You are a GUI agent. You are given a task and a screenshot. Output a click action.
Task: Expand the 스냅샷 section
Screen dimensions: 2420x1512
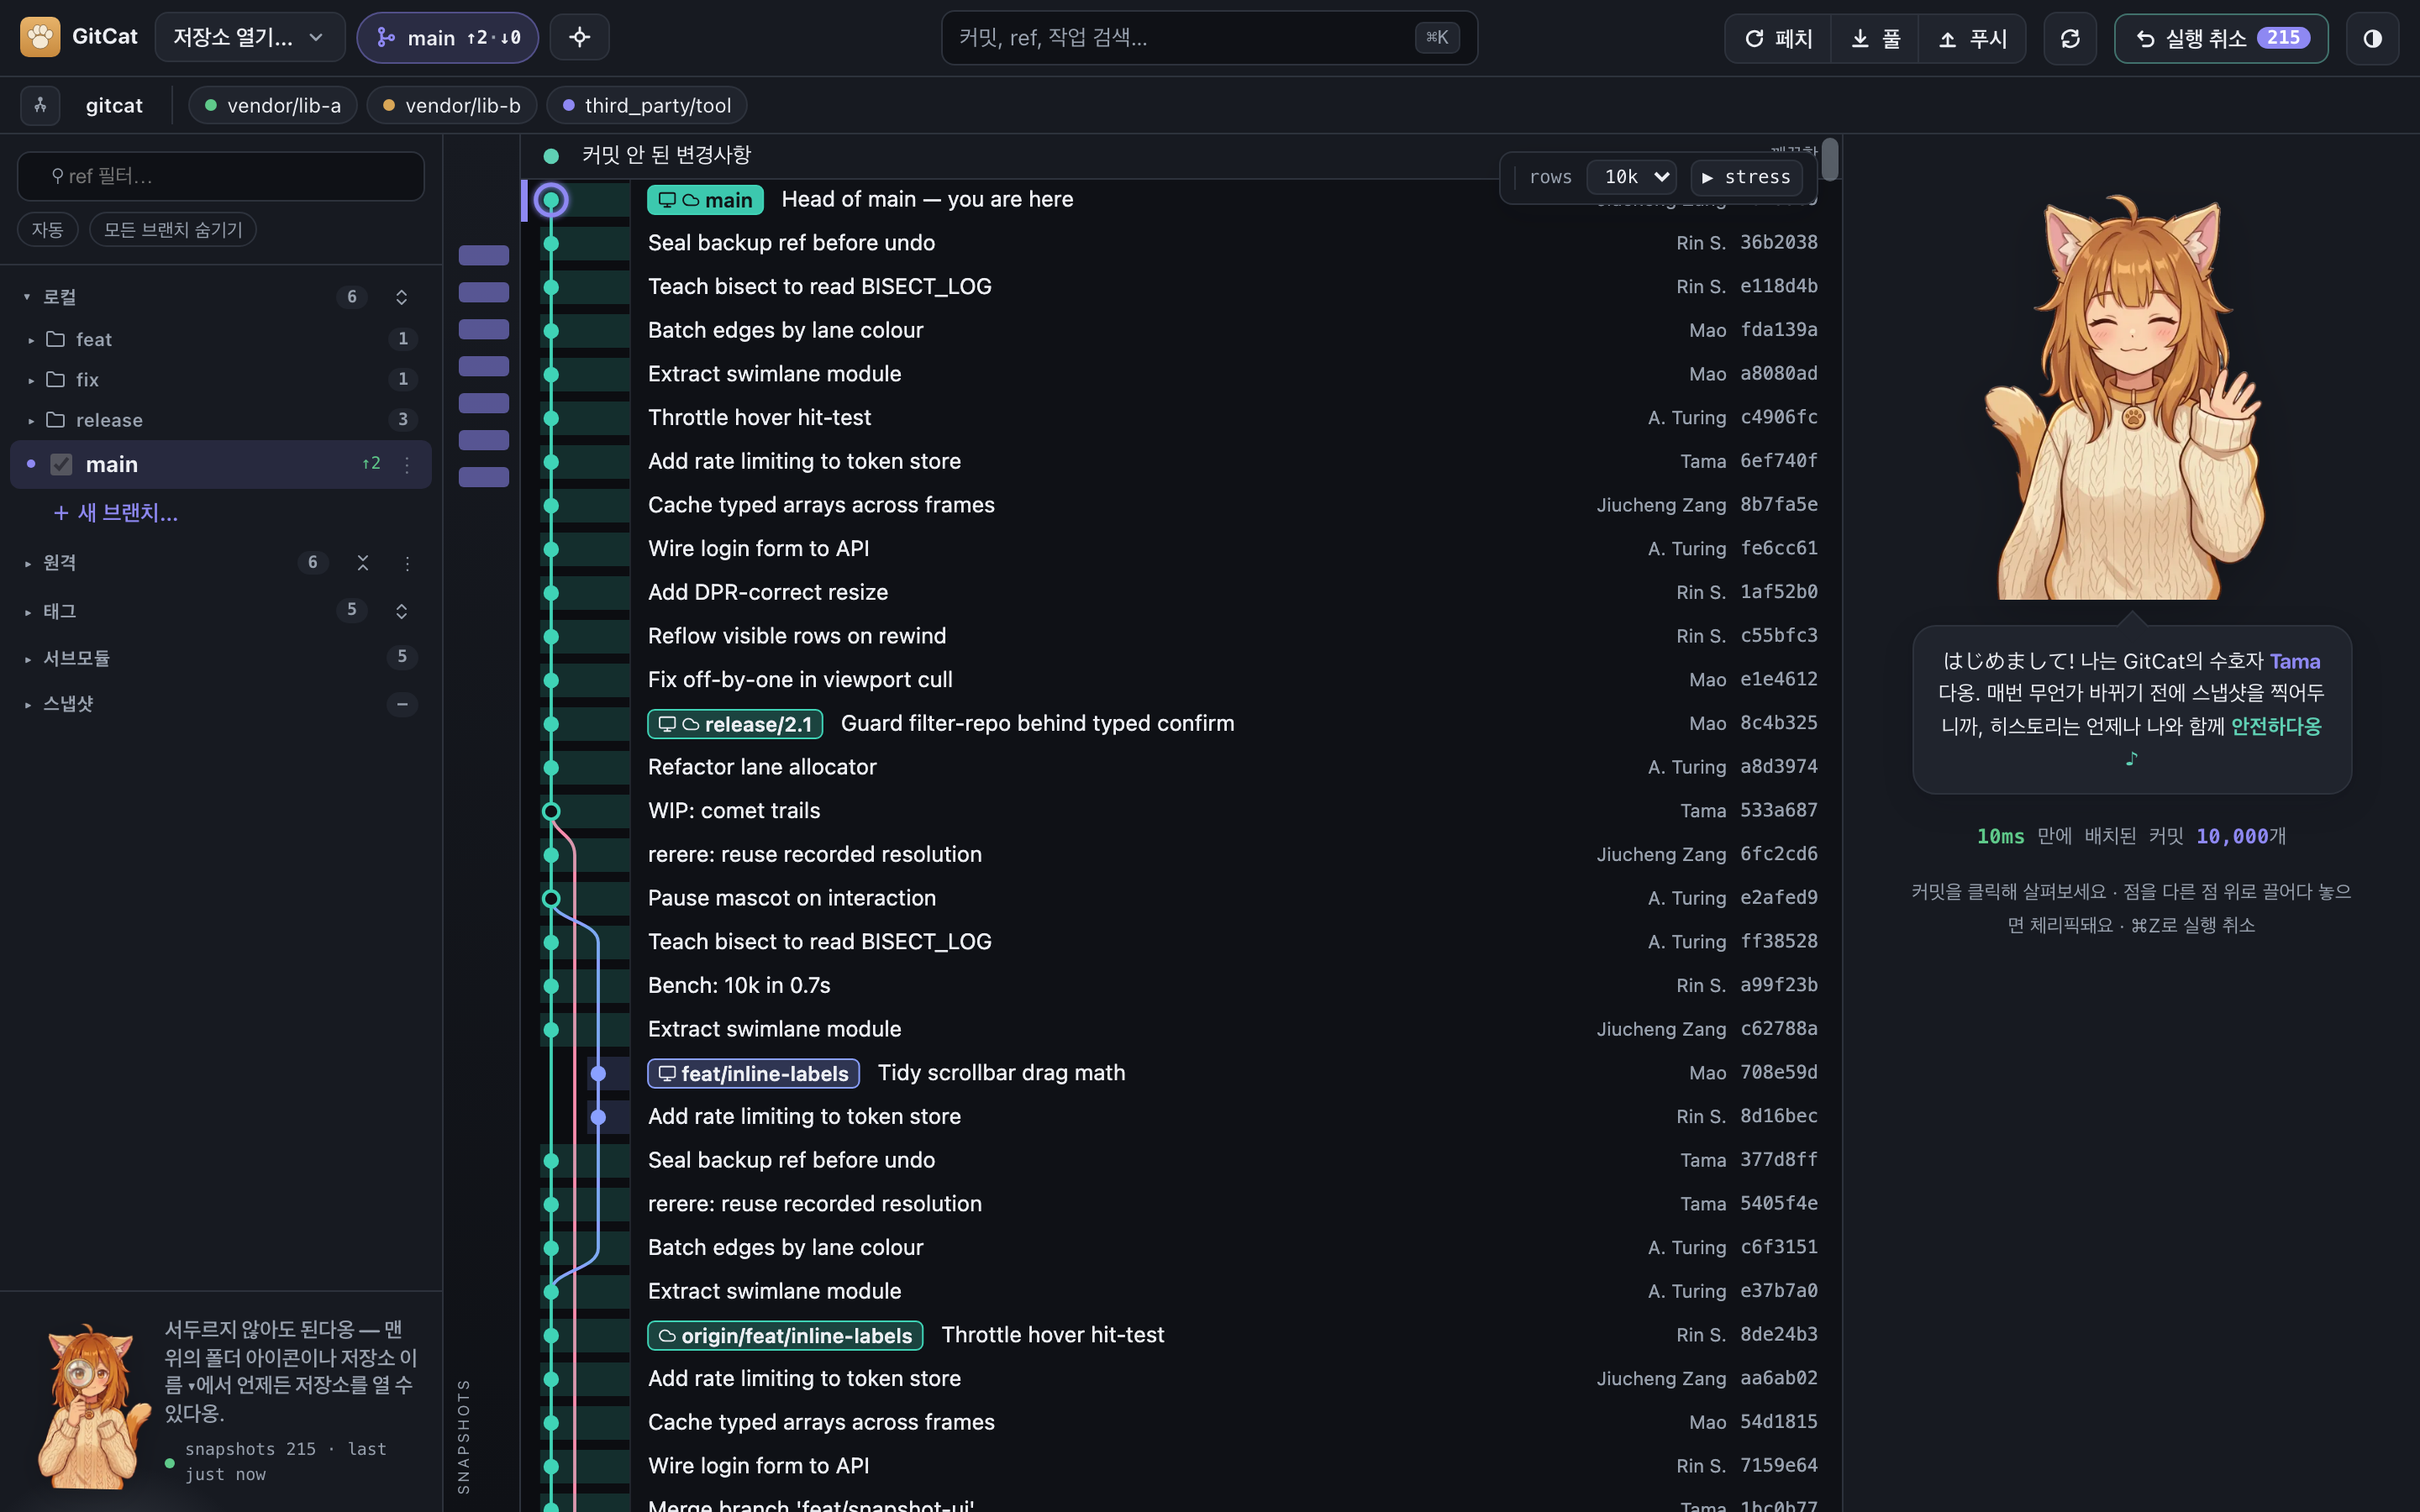27,704
